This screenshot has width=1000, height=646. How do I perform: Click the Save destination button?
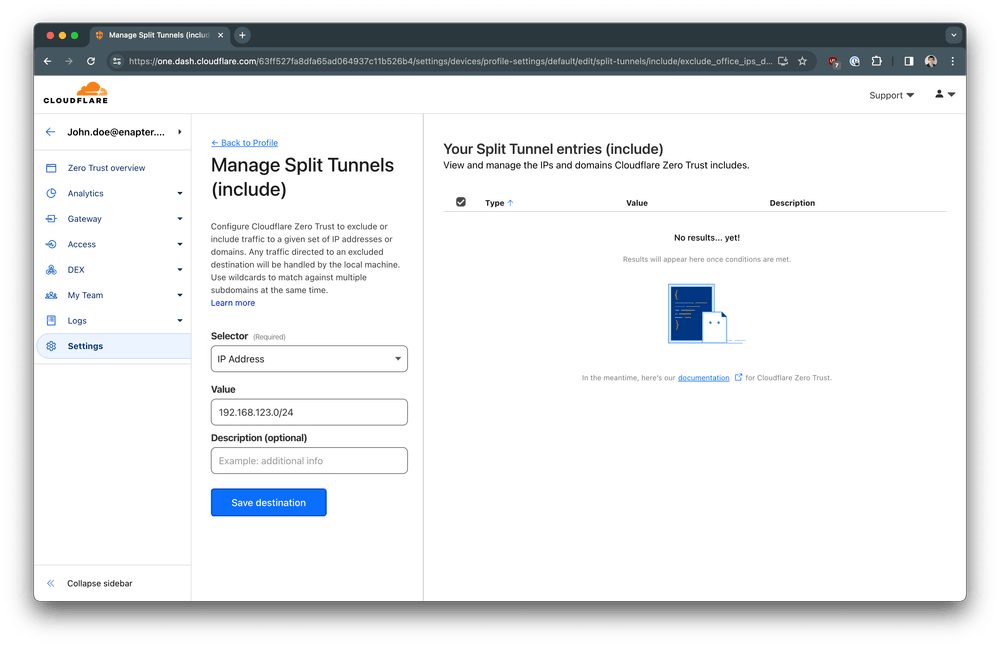tap(268, 502)
